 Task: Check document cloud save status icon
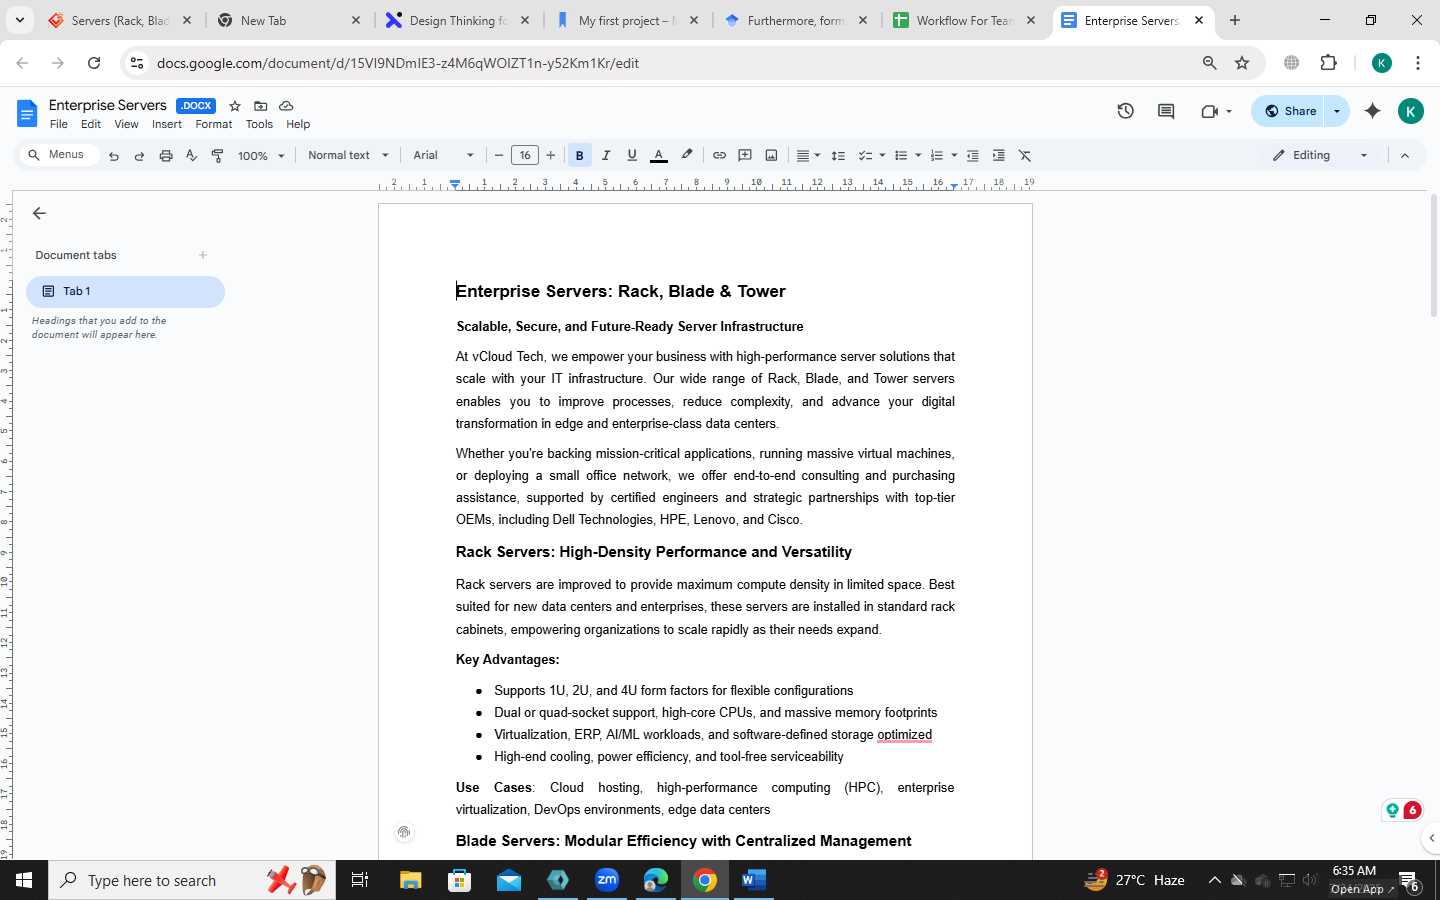coord(286,106)
